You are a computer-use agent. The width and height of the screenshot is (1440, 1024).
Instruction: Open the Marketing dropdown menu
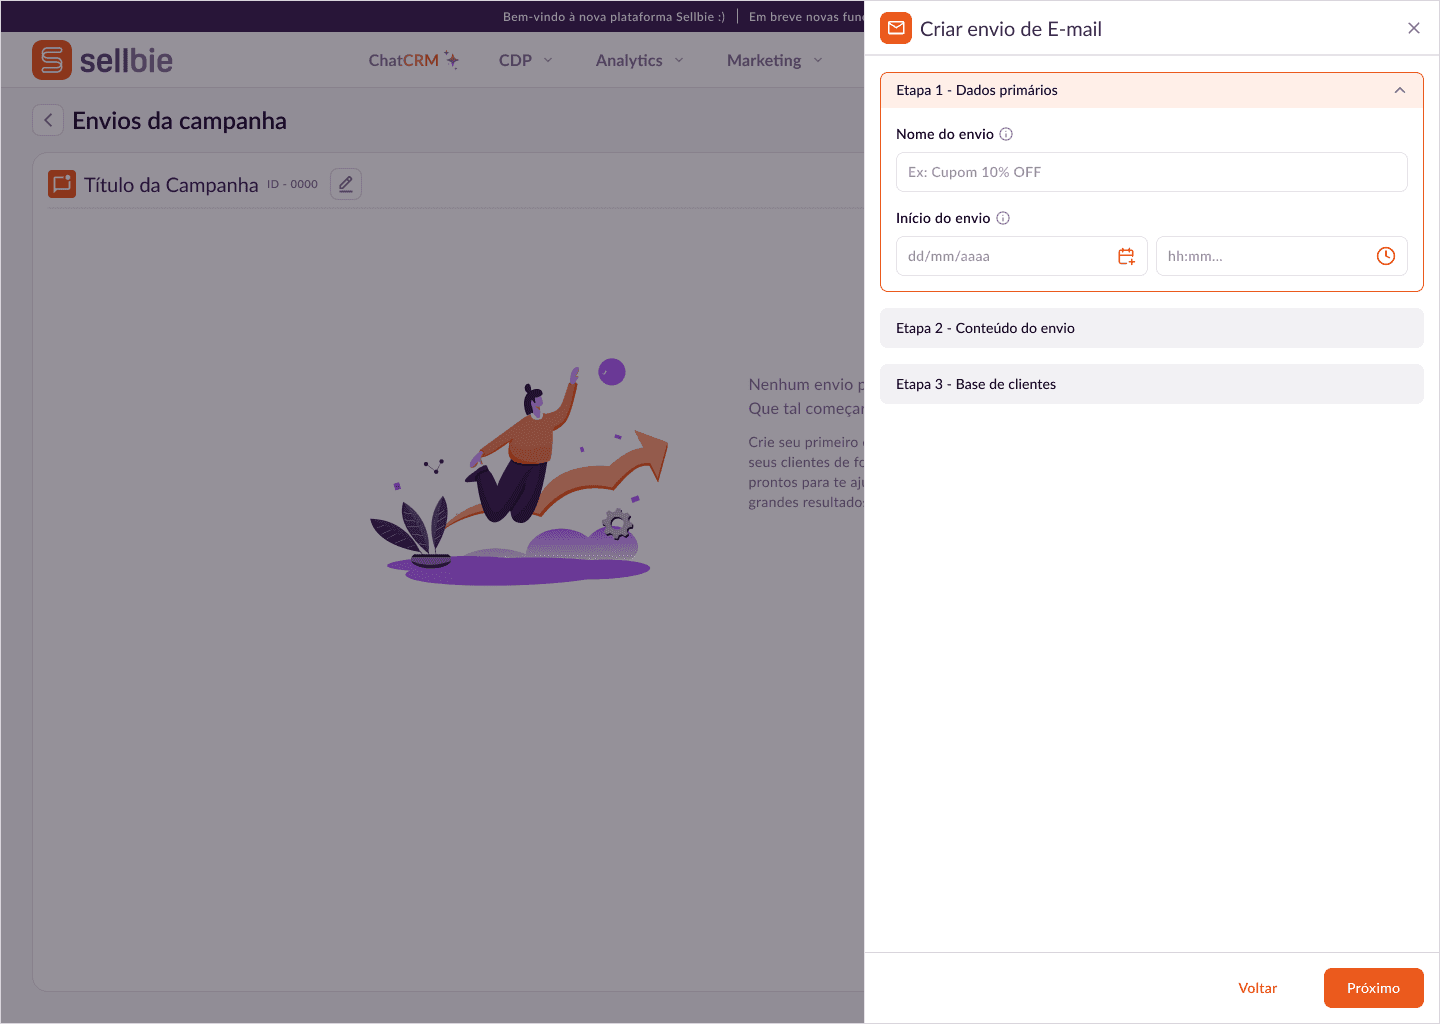click(775, 60)
